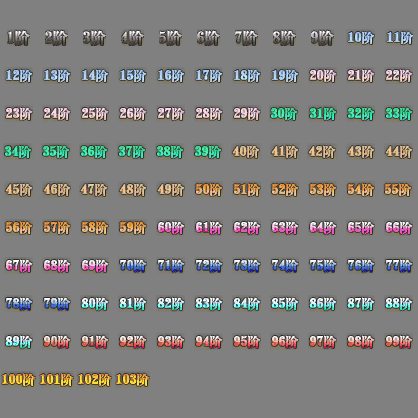
Task: Click the magenta 60阶 label
Action: point(170,228)
